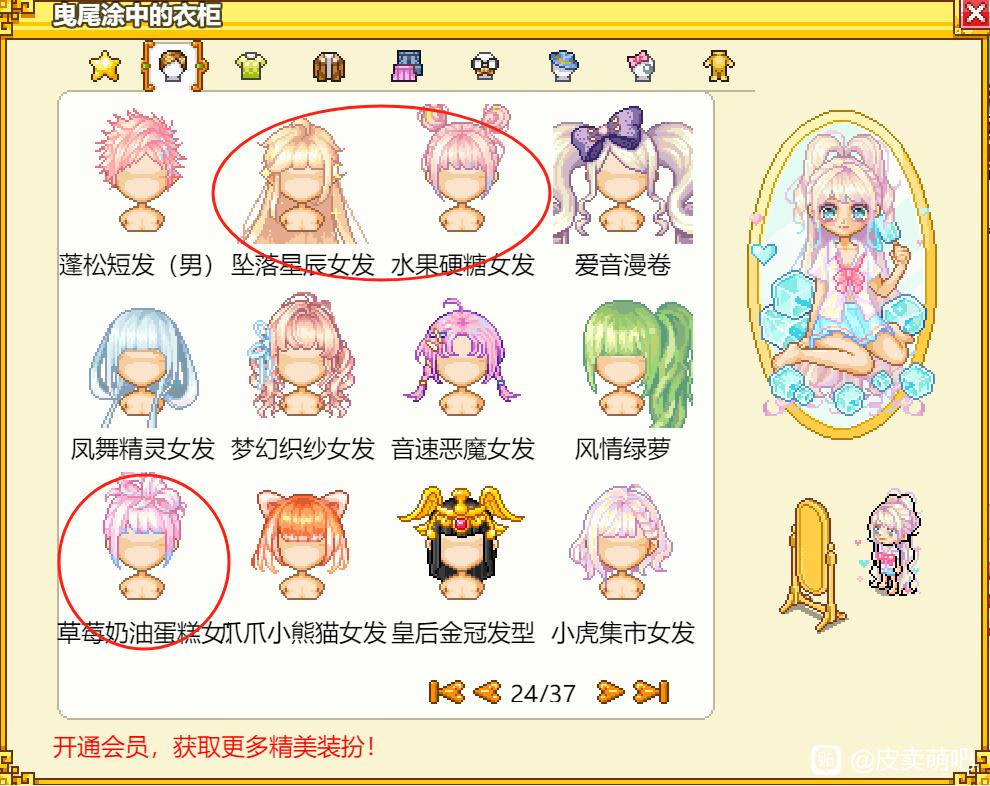This screenshot has width=990, height=786.
Task: Go to the first wardrobe page
Action: pyautogui.click(x=446, y=692)
